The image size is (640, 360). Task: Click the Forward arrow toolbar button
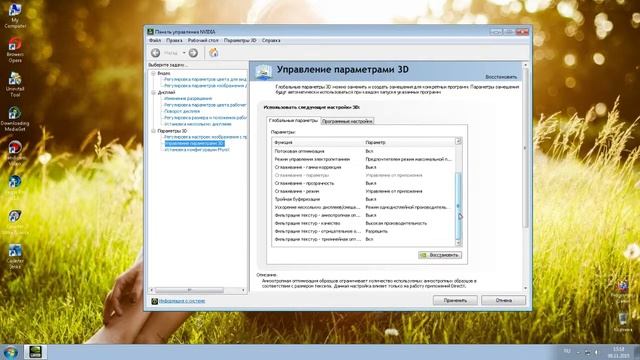(x=193, y=53)
